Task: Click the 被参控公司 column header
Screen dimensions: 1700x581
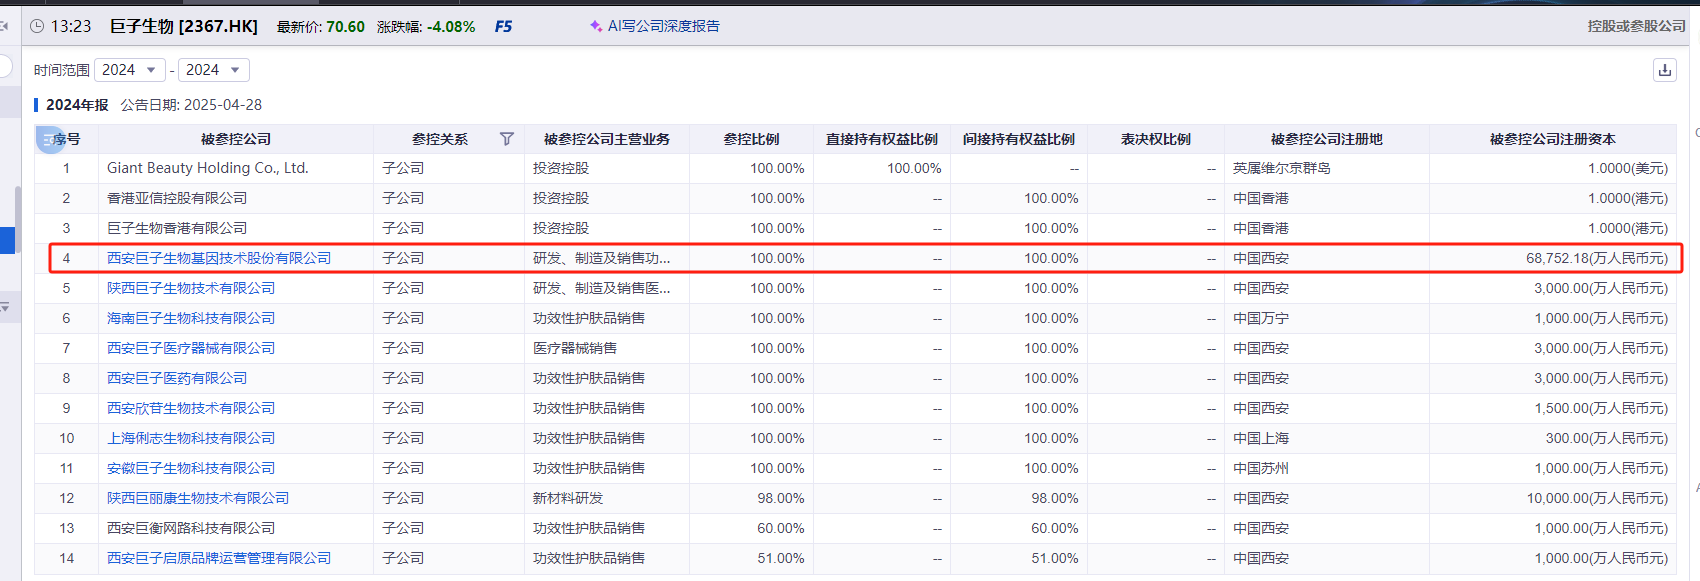Action: pyautogui.click(x=236, y=139)
